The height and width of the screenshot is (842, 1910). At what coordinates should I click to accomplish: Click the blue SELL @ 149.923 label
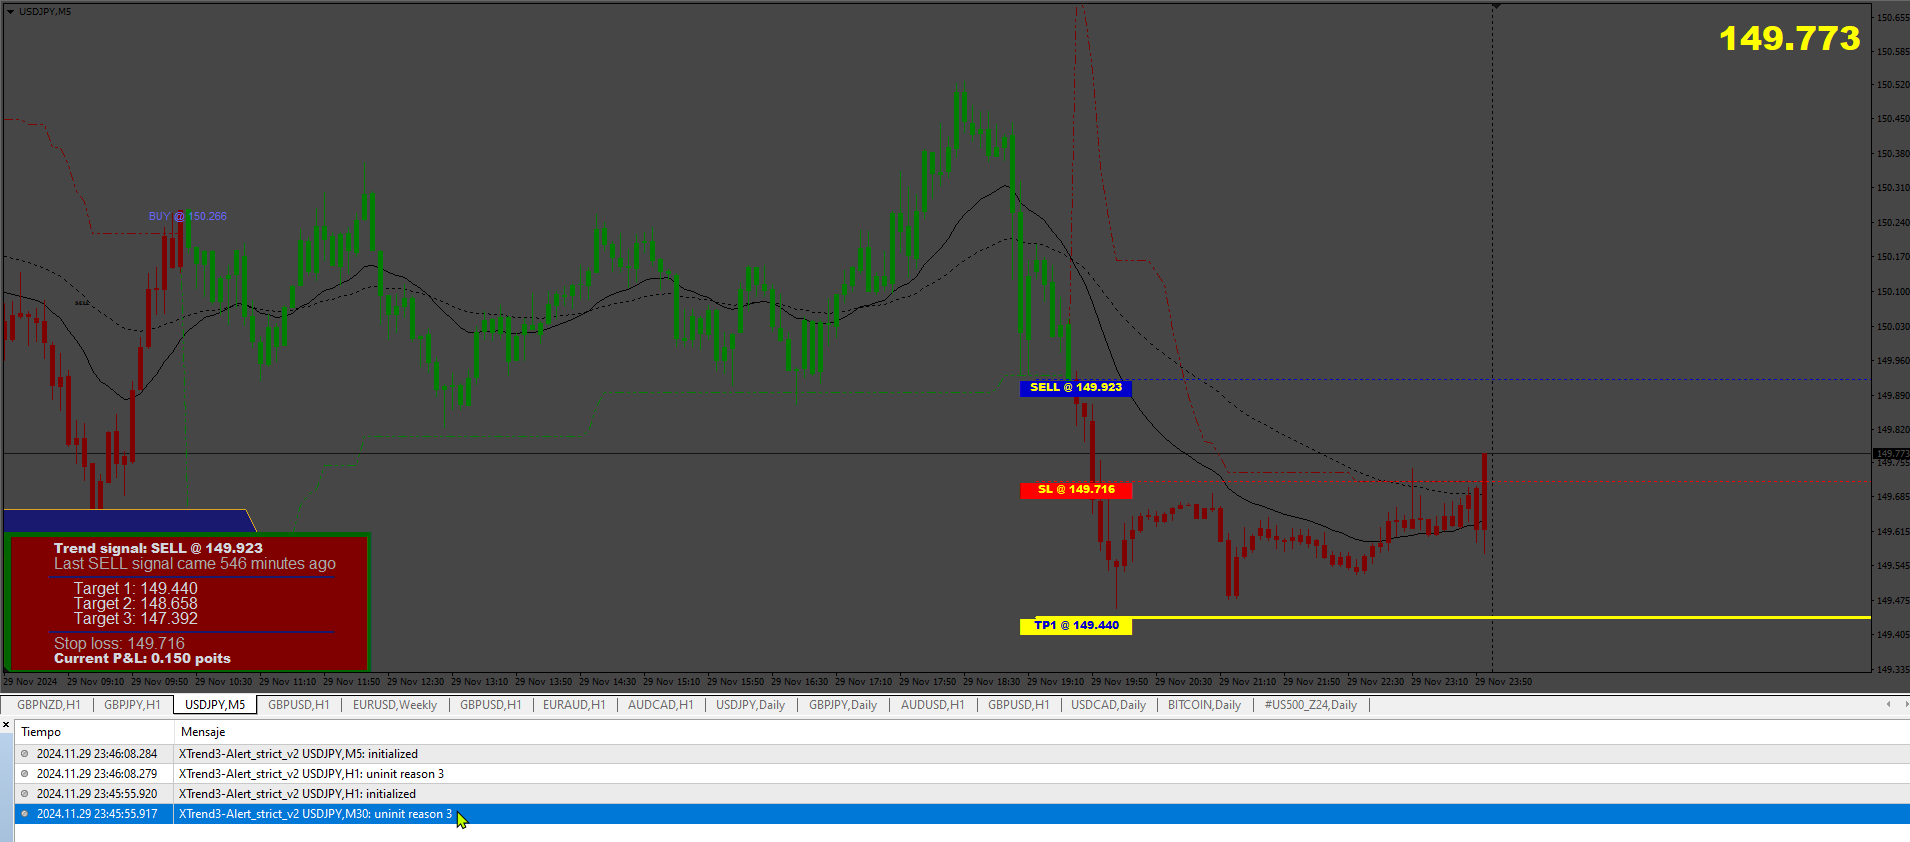[x=1075, y=388]
